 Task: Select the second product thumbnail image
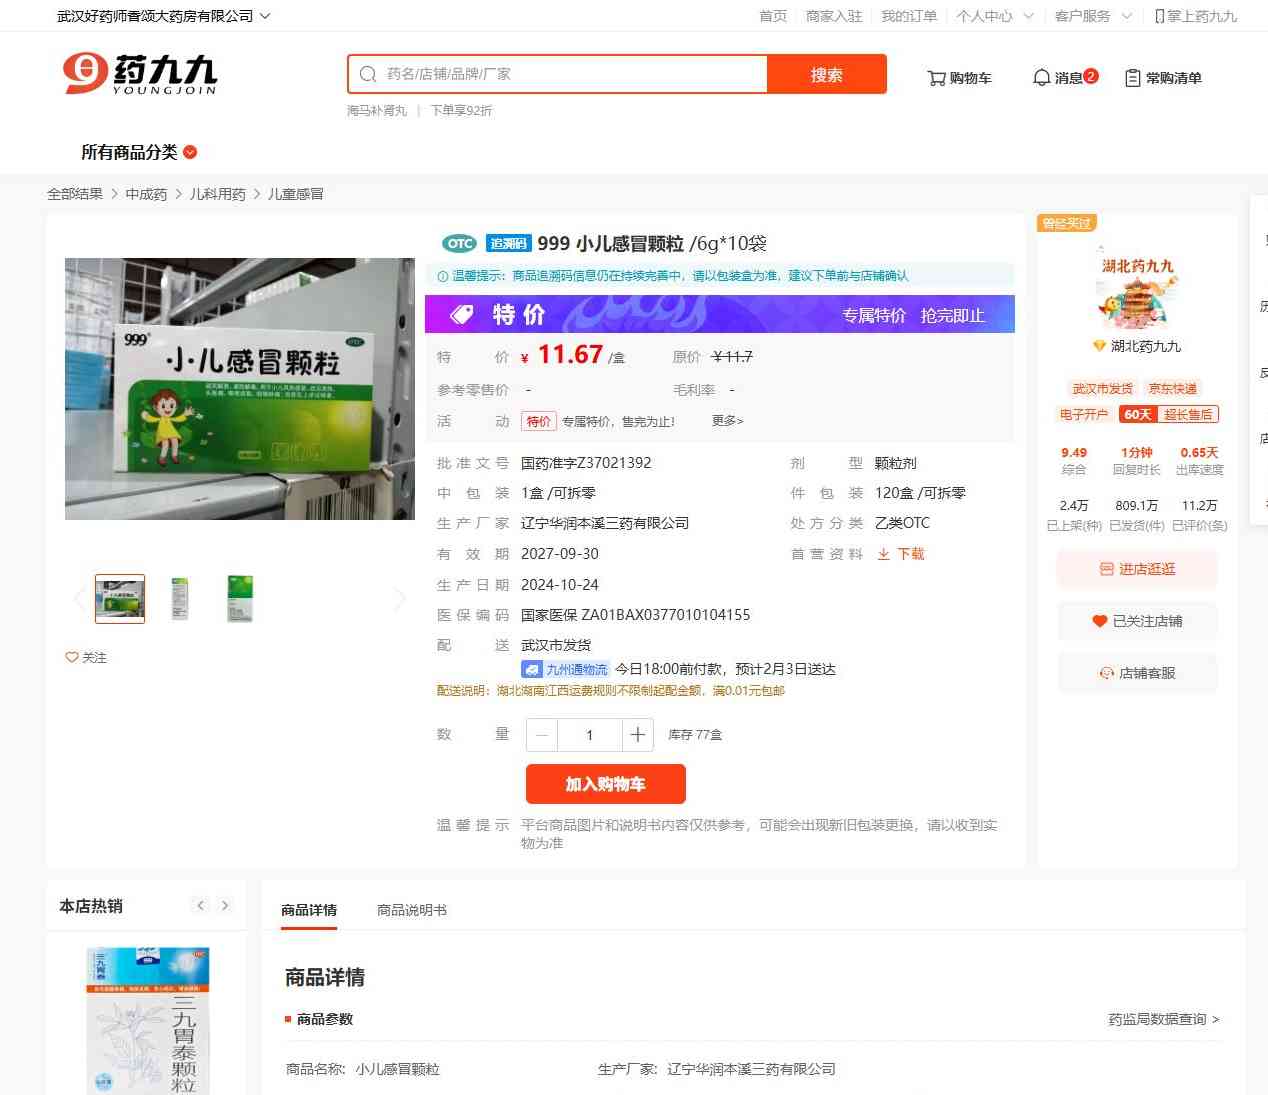(180, 599)
